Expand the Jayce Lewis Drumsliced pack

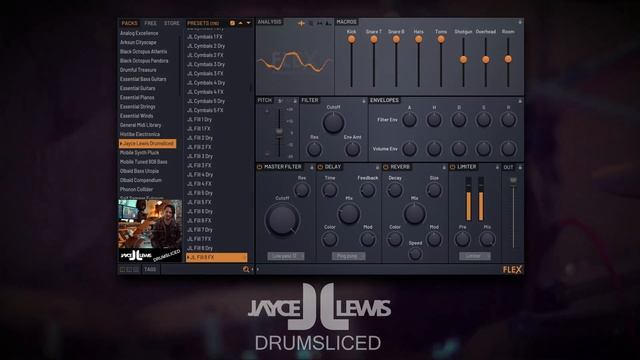tap(147, 144)
